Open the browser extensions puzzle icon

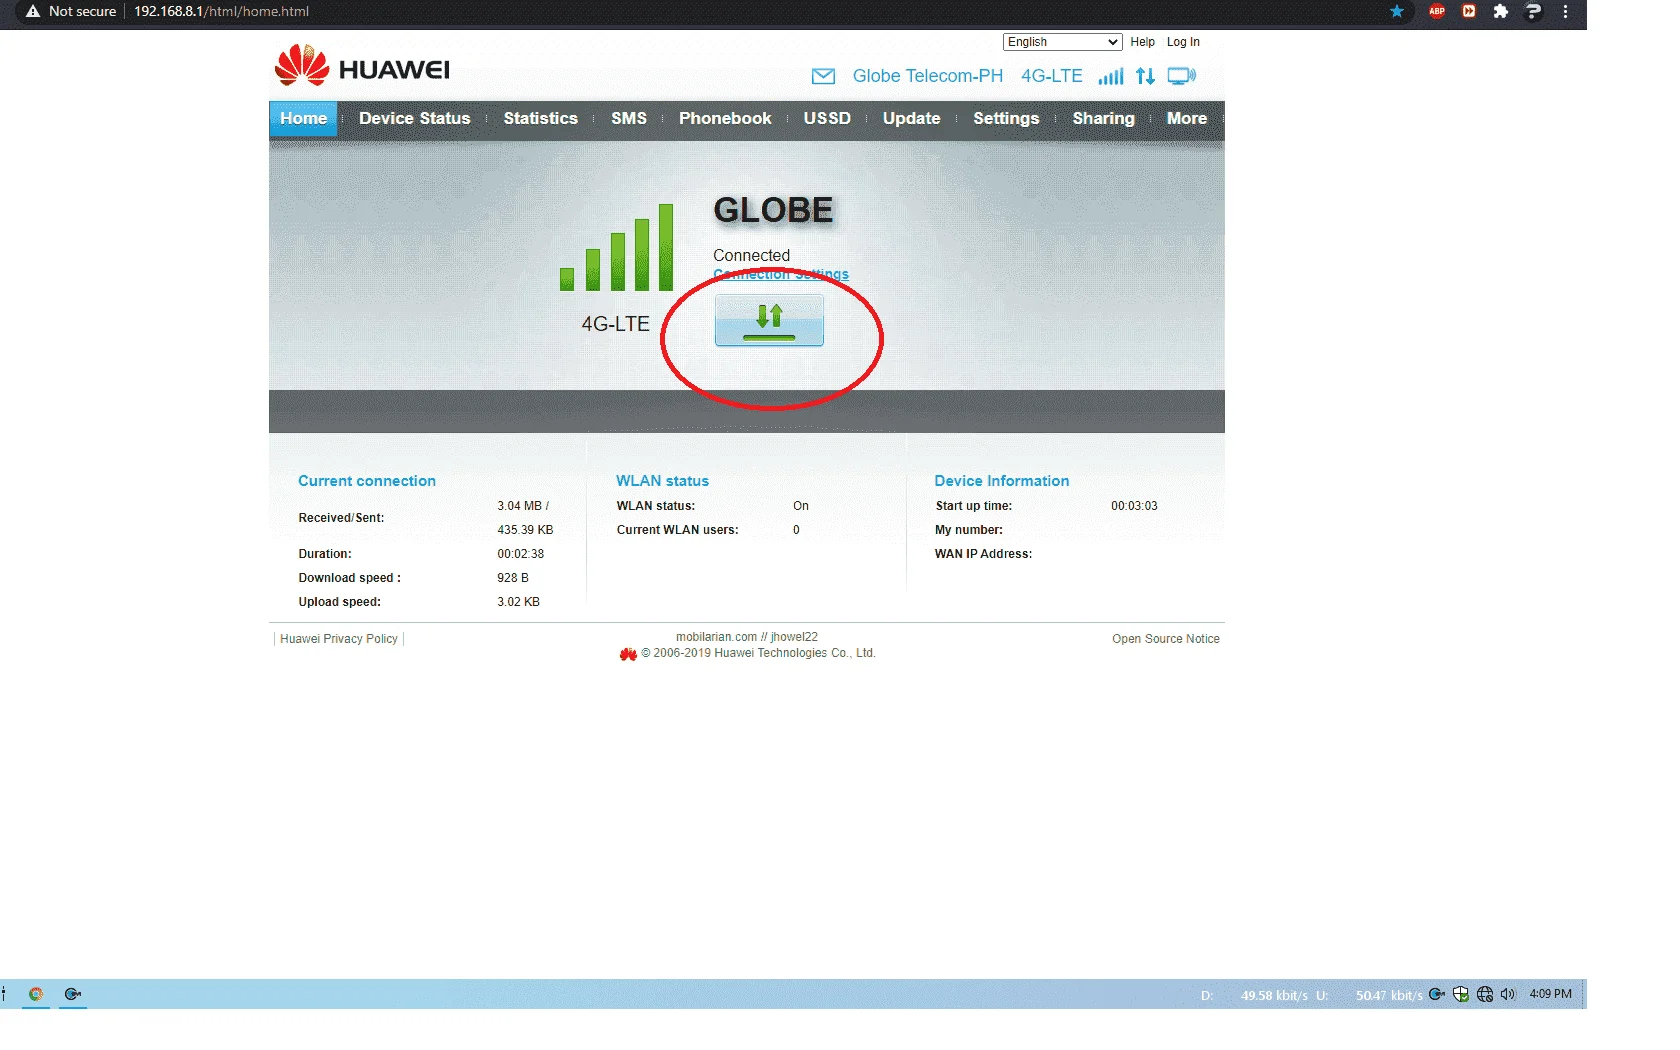pos(1501,12)
